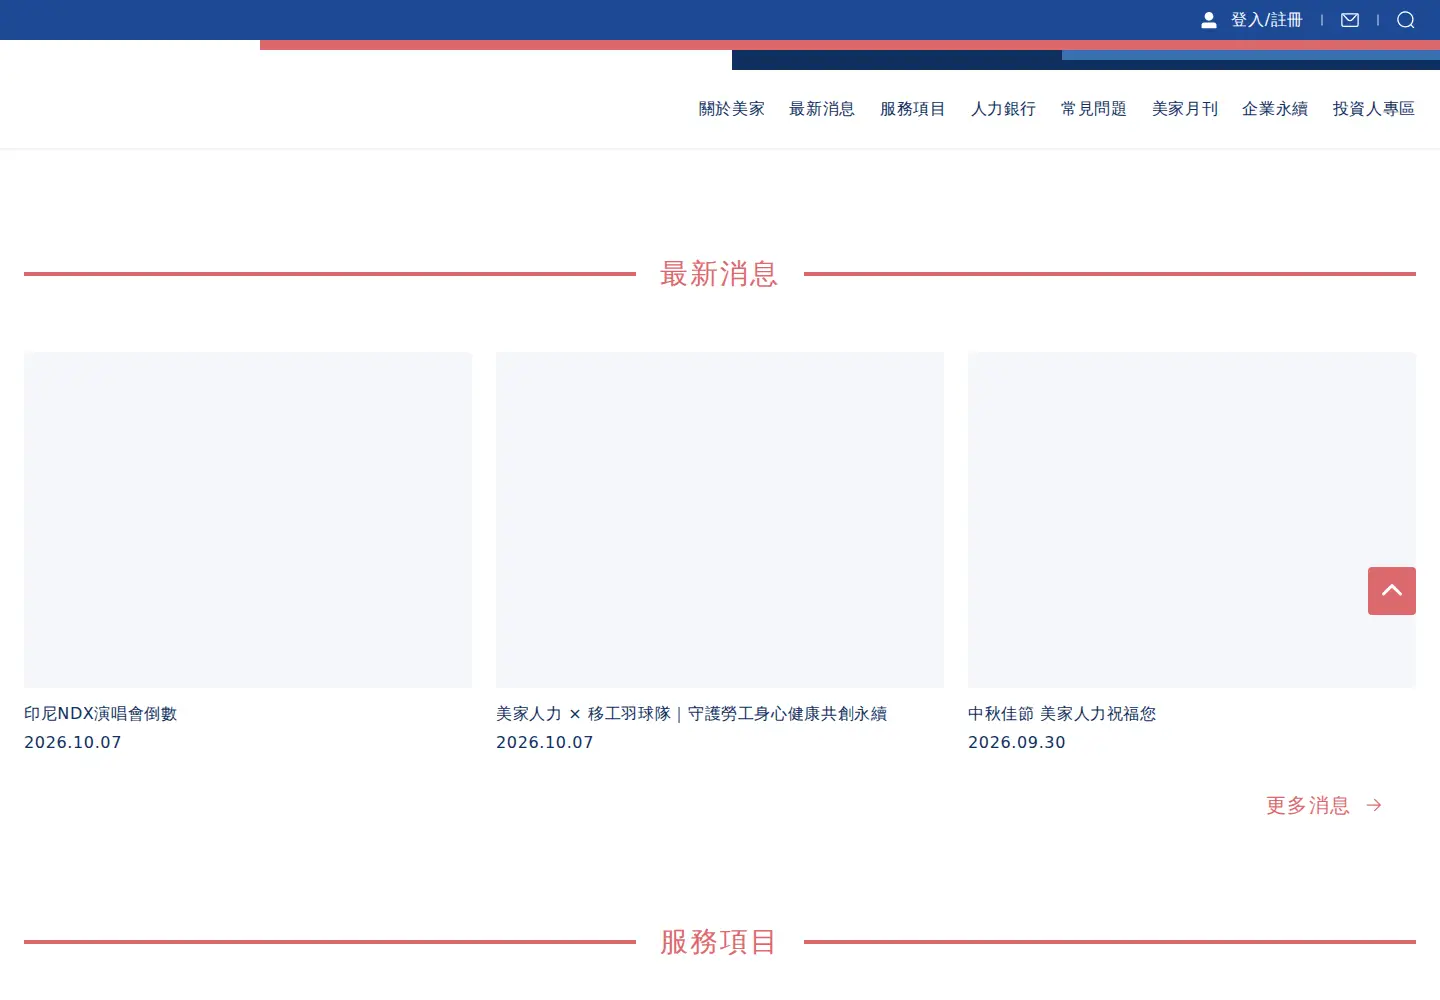This screenshot has height=1000, width=1440.
Task: Select 美家月刊 in navigation
Action: (1184, 108)
